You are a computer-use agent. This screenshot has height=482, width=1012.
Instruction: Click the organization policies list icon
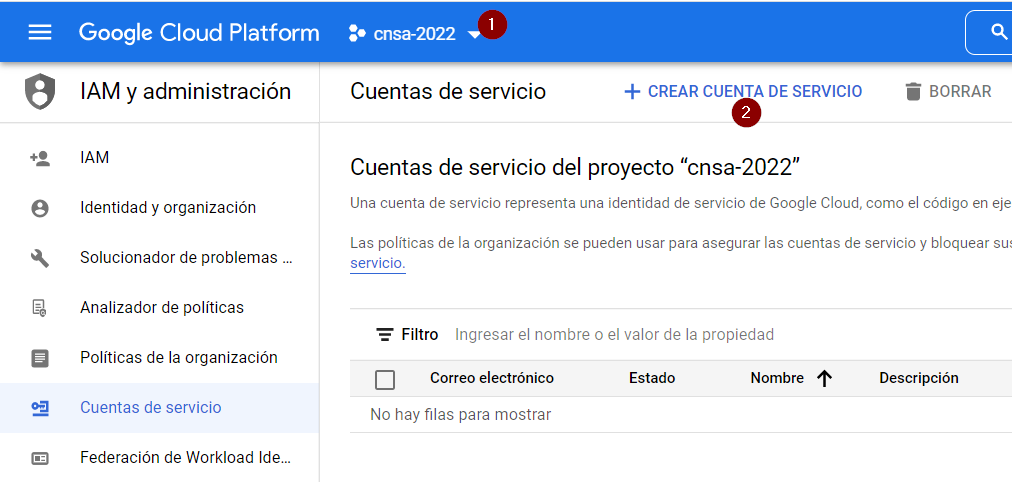[40, 357]
